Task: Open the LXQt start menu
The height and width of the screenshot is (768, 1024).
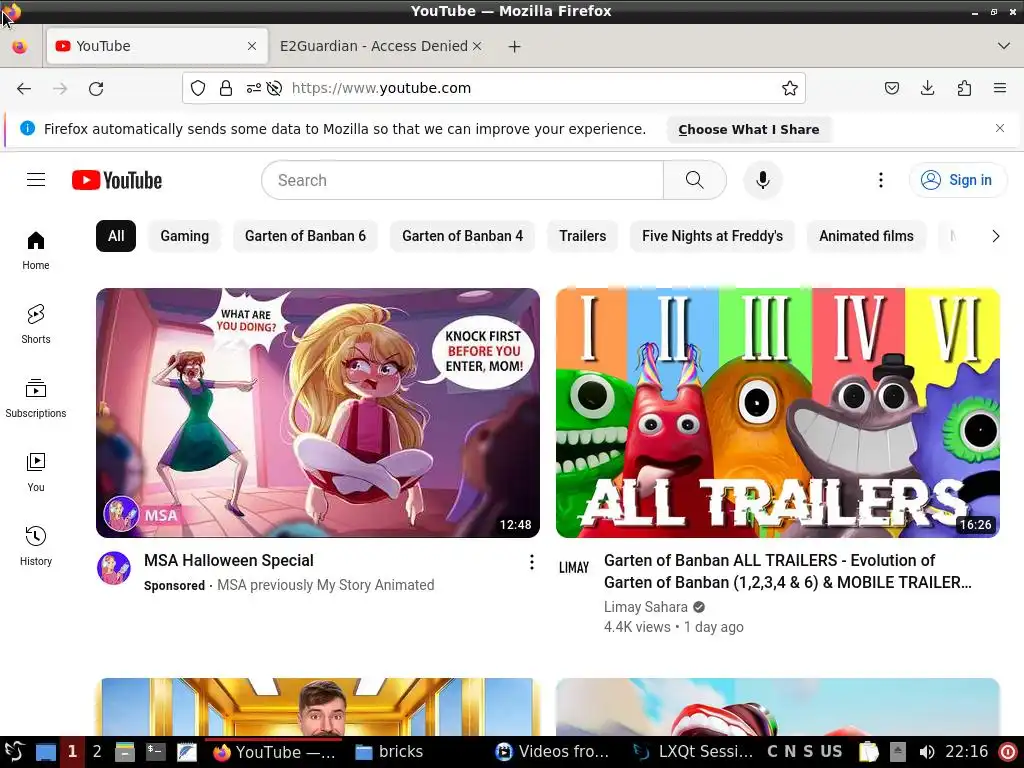Action: [14, 752]
